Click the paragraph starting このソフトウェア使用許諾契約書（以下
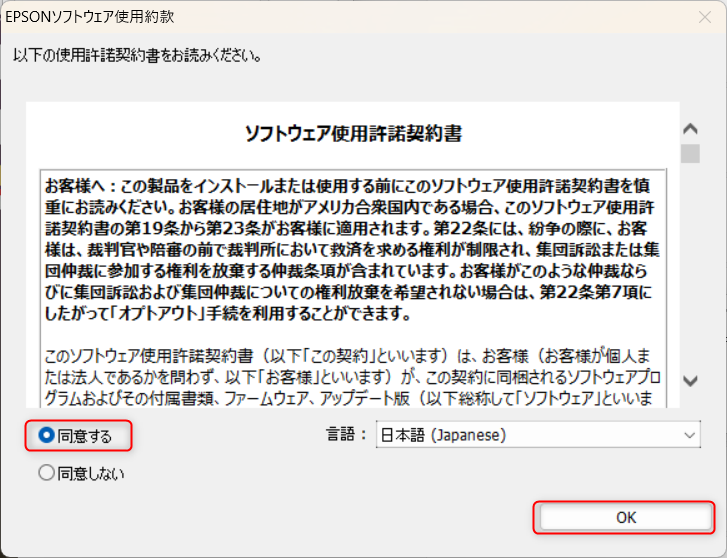The width and height of the screenshot is (727, 558). tap(352, 378)
